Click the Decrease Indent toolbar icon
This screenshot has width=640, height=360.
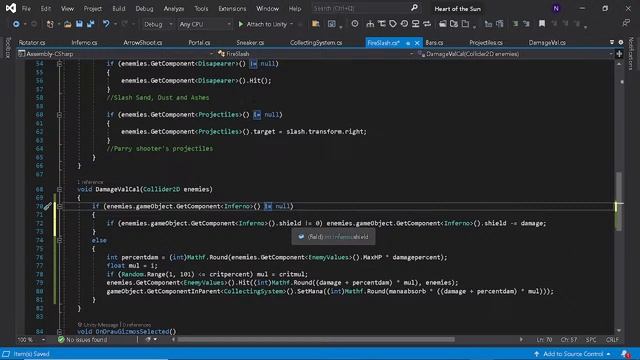pyautogui.click(x=516, y=24)
